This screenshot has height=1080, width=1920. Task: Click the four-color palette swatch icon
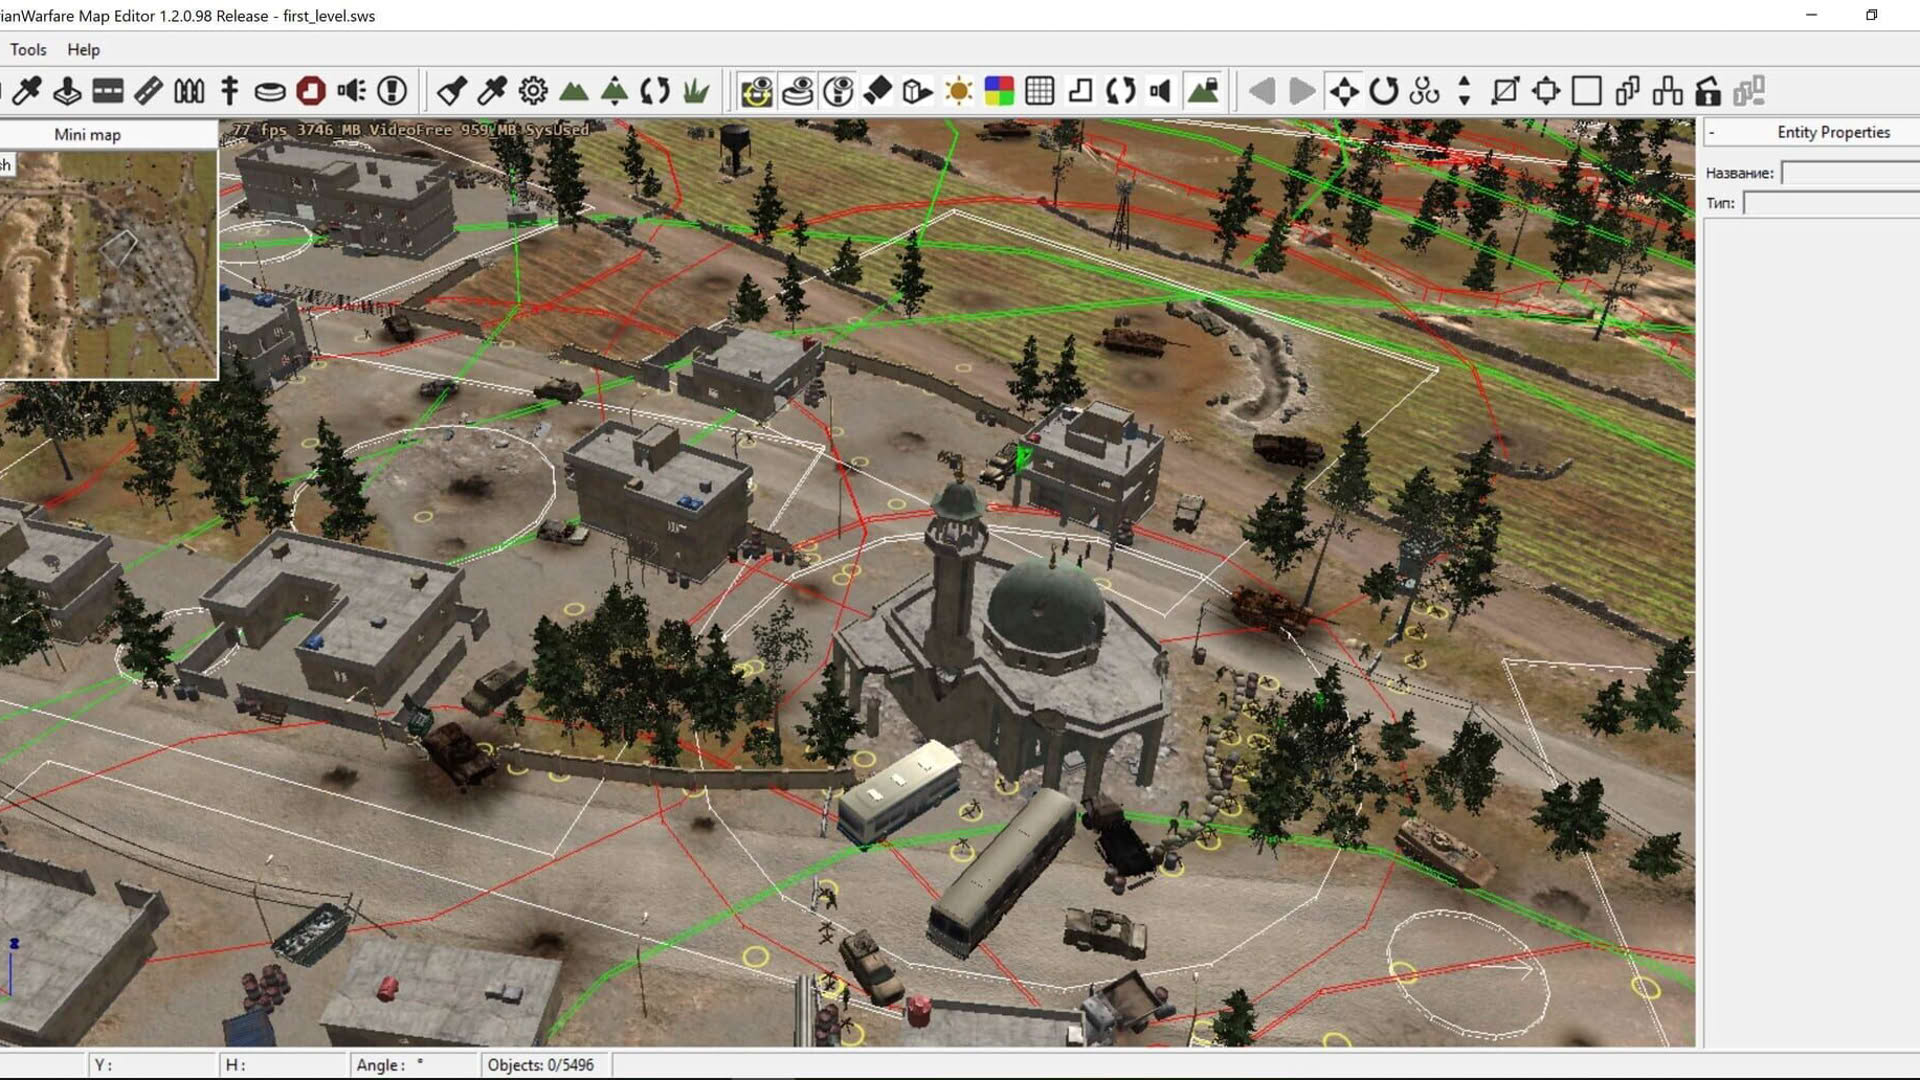click(999, 91)
